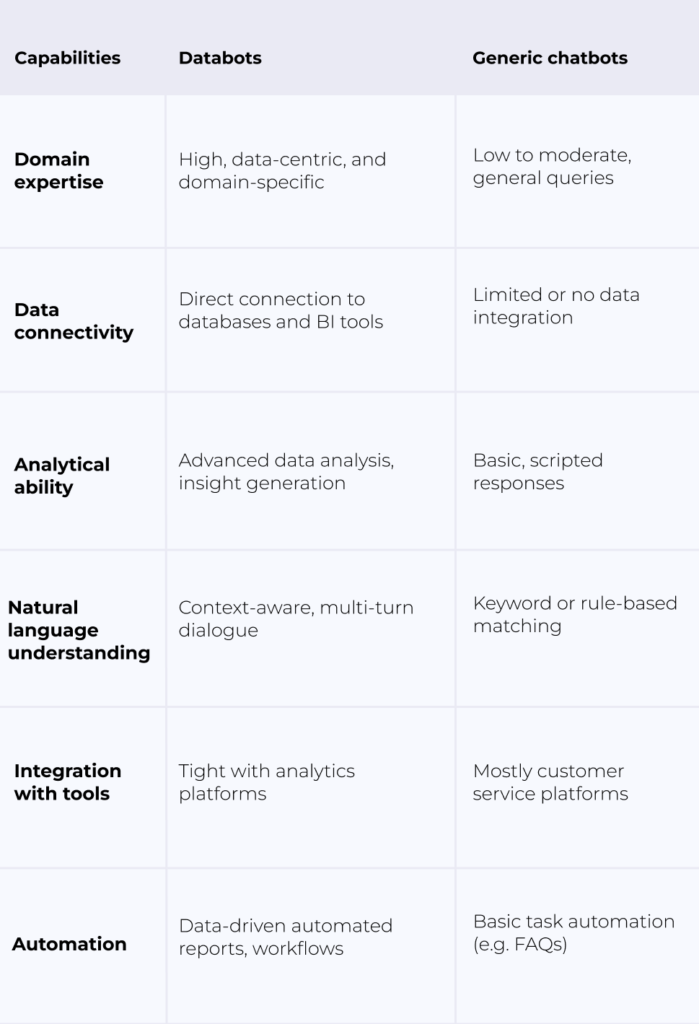Screen dimensions: 699x1024
Task: Click the Integration with tools row label
Action: (67, 782)
